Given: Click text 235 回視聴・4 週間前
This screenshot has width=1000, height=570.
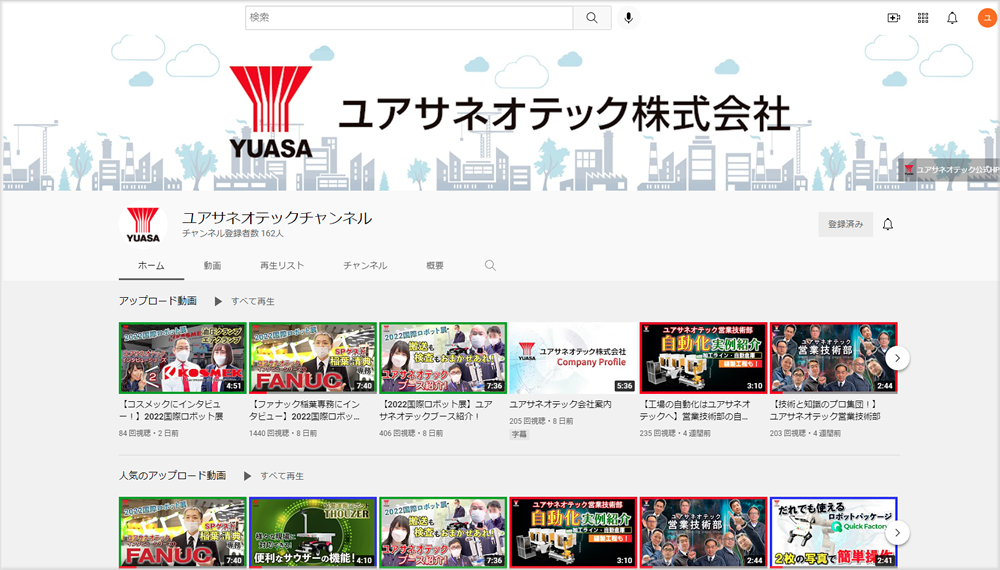Looking at the screenshot, I should pyautogui.click(x=675, y=433).
